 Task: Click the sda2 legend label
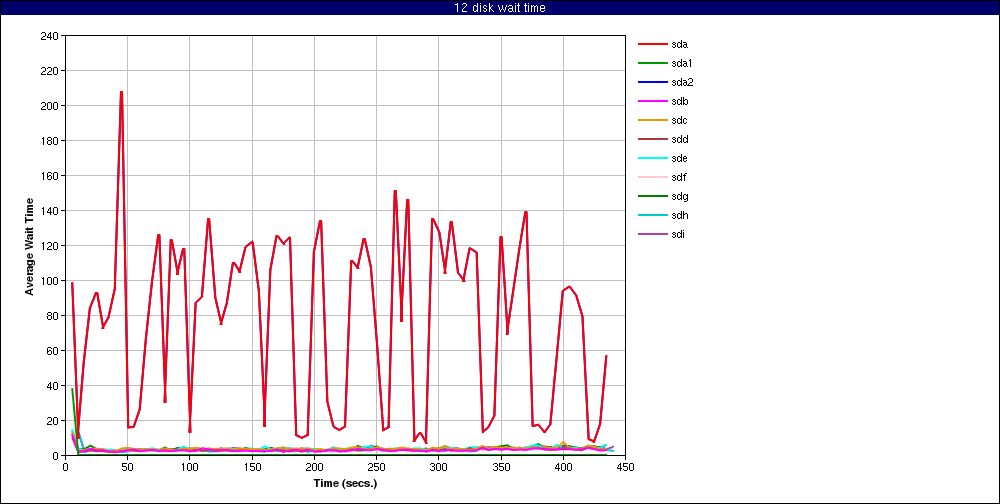[682, 82]
